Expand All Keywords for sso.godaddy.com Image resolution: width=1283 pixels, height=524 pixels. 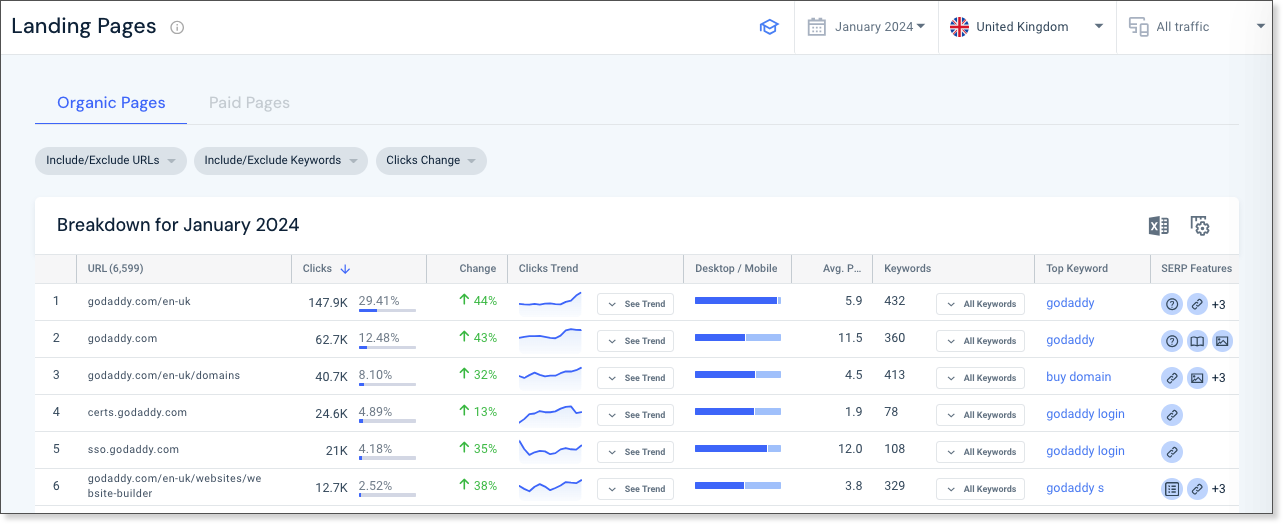click(980, 452)
